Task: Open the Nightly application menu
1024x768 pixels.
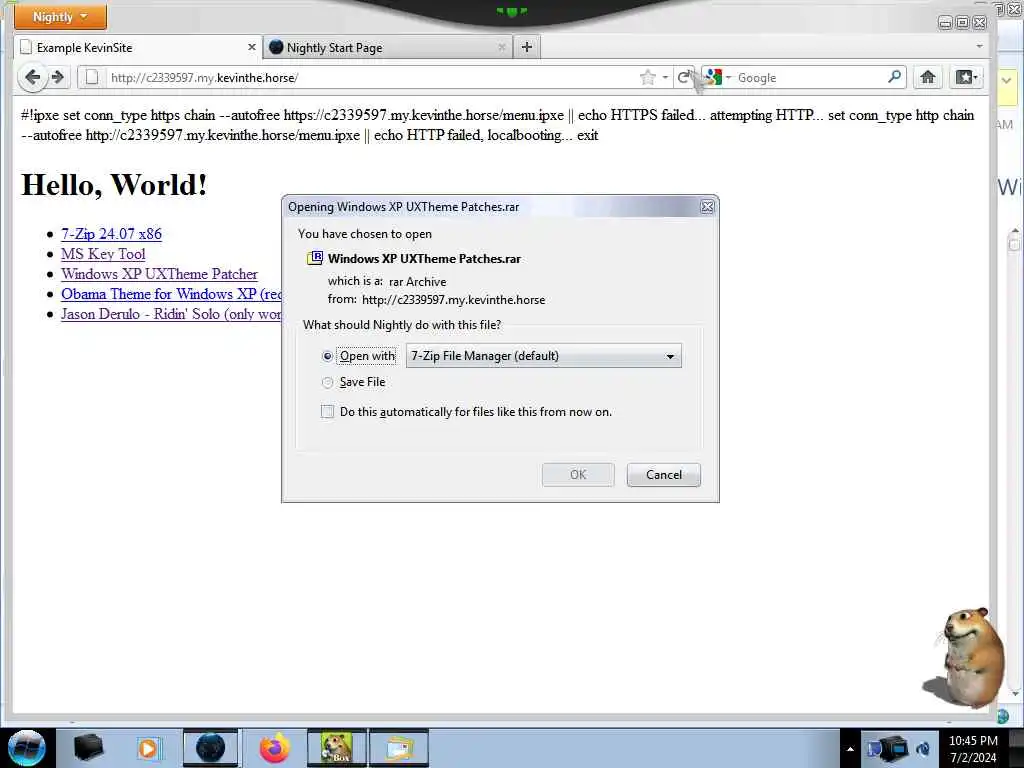Action: 60,17
